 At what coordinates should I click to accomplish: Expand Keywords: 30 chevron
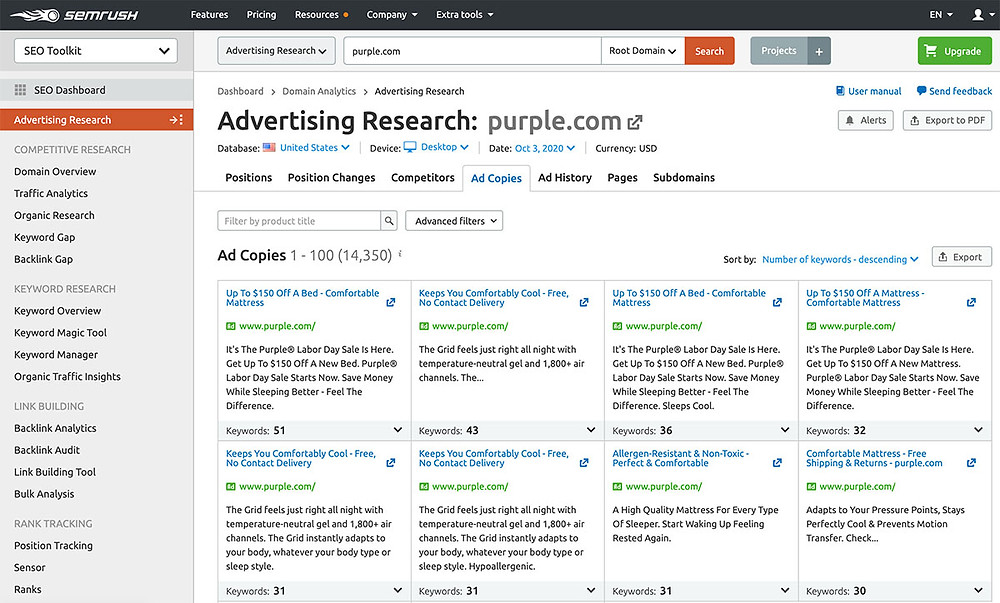click(978, 590)
